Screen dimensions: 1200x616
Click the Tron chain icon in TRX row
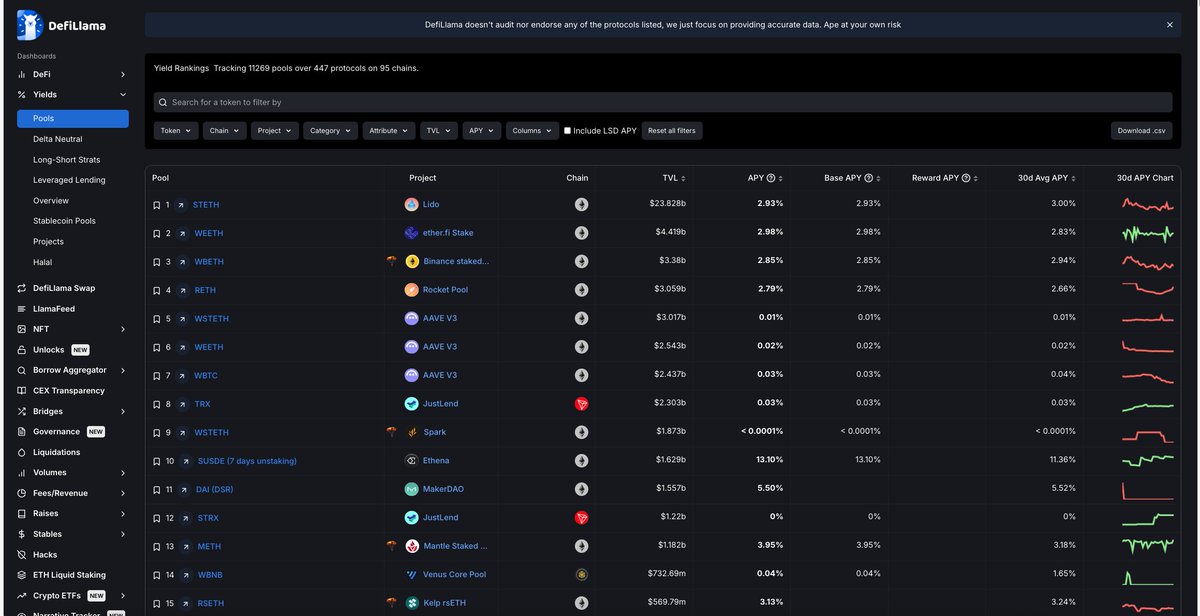point(581,404)
